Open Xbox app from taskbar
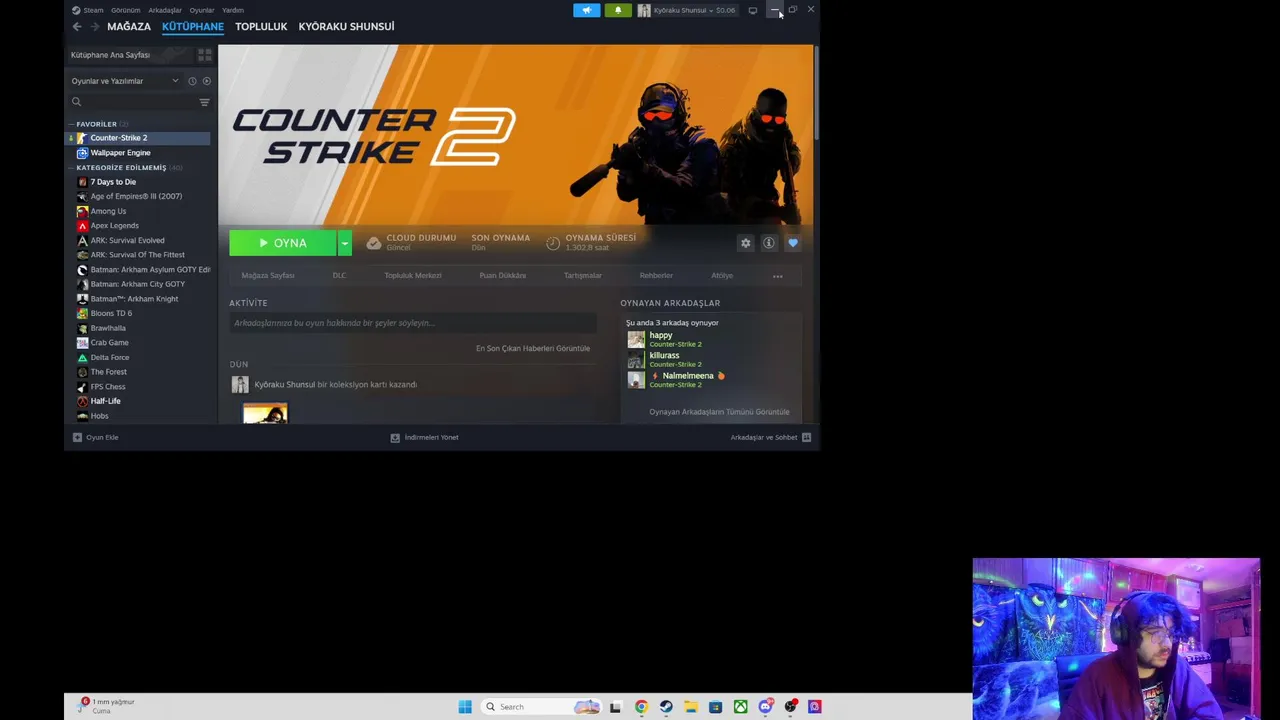Viewport: 1280px width, 720px height. coord(740,707)
